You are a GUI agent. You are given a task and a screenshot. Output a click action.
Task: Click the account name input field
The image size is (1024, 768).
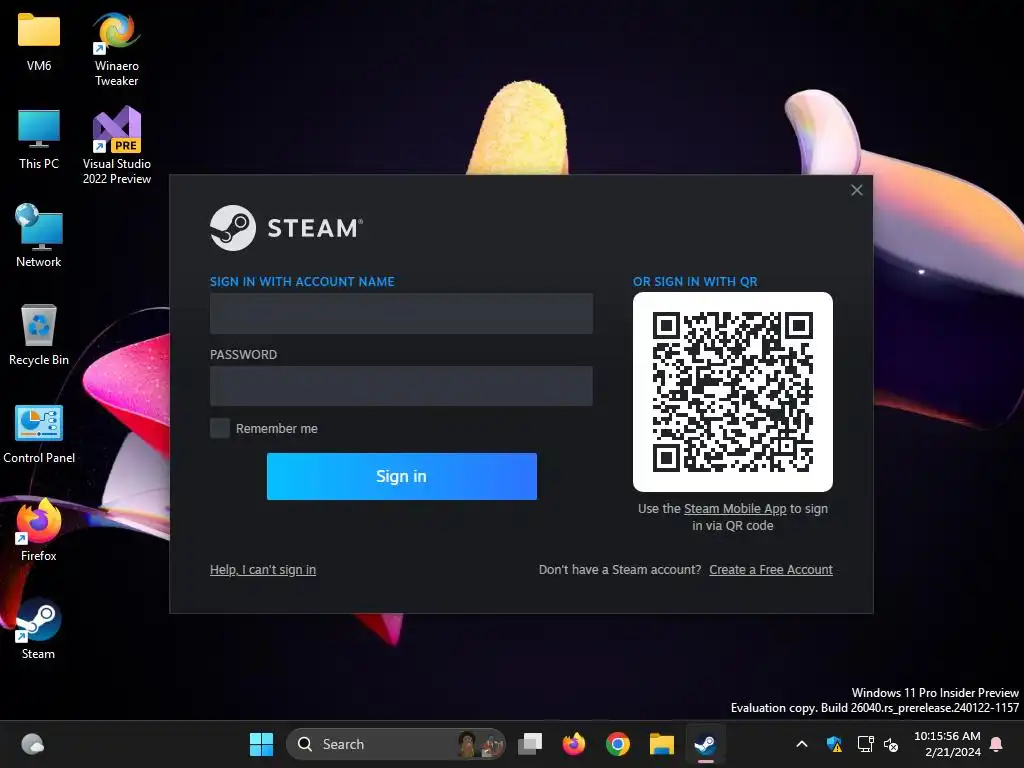point(401,313)
